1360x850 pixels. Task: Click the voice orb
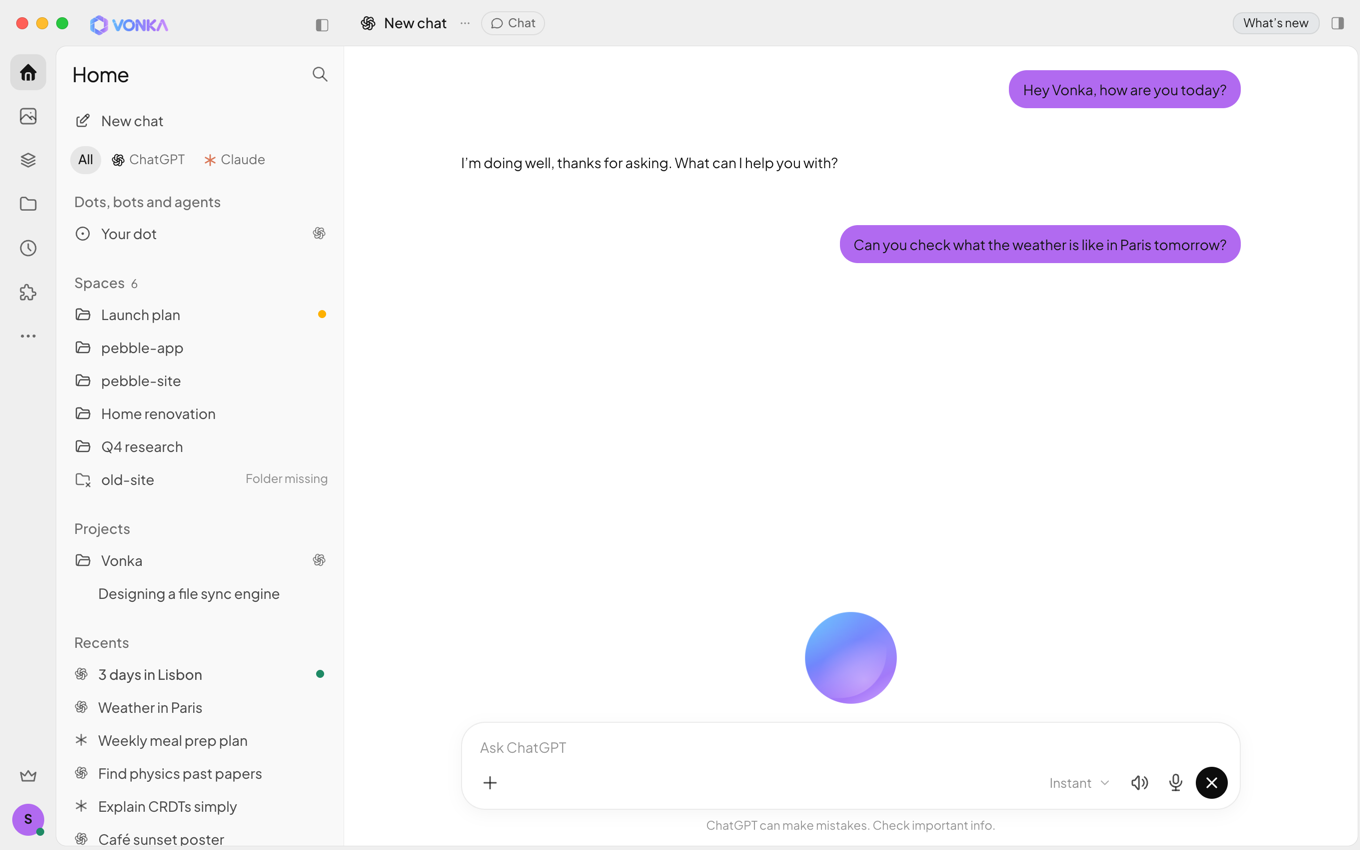pos(851,658)
